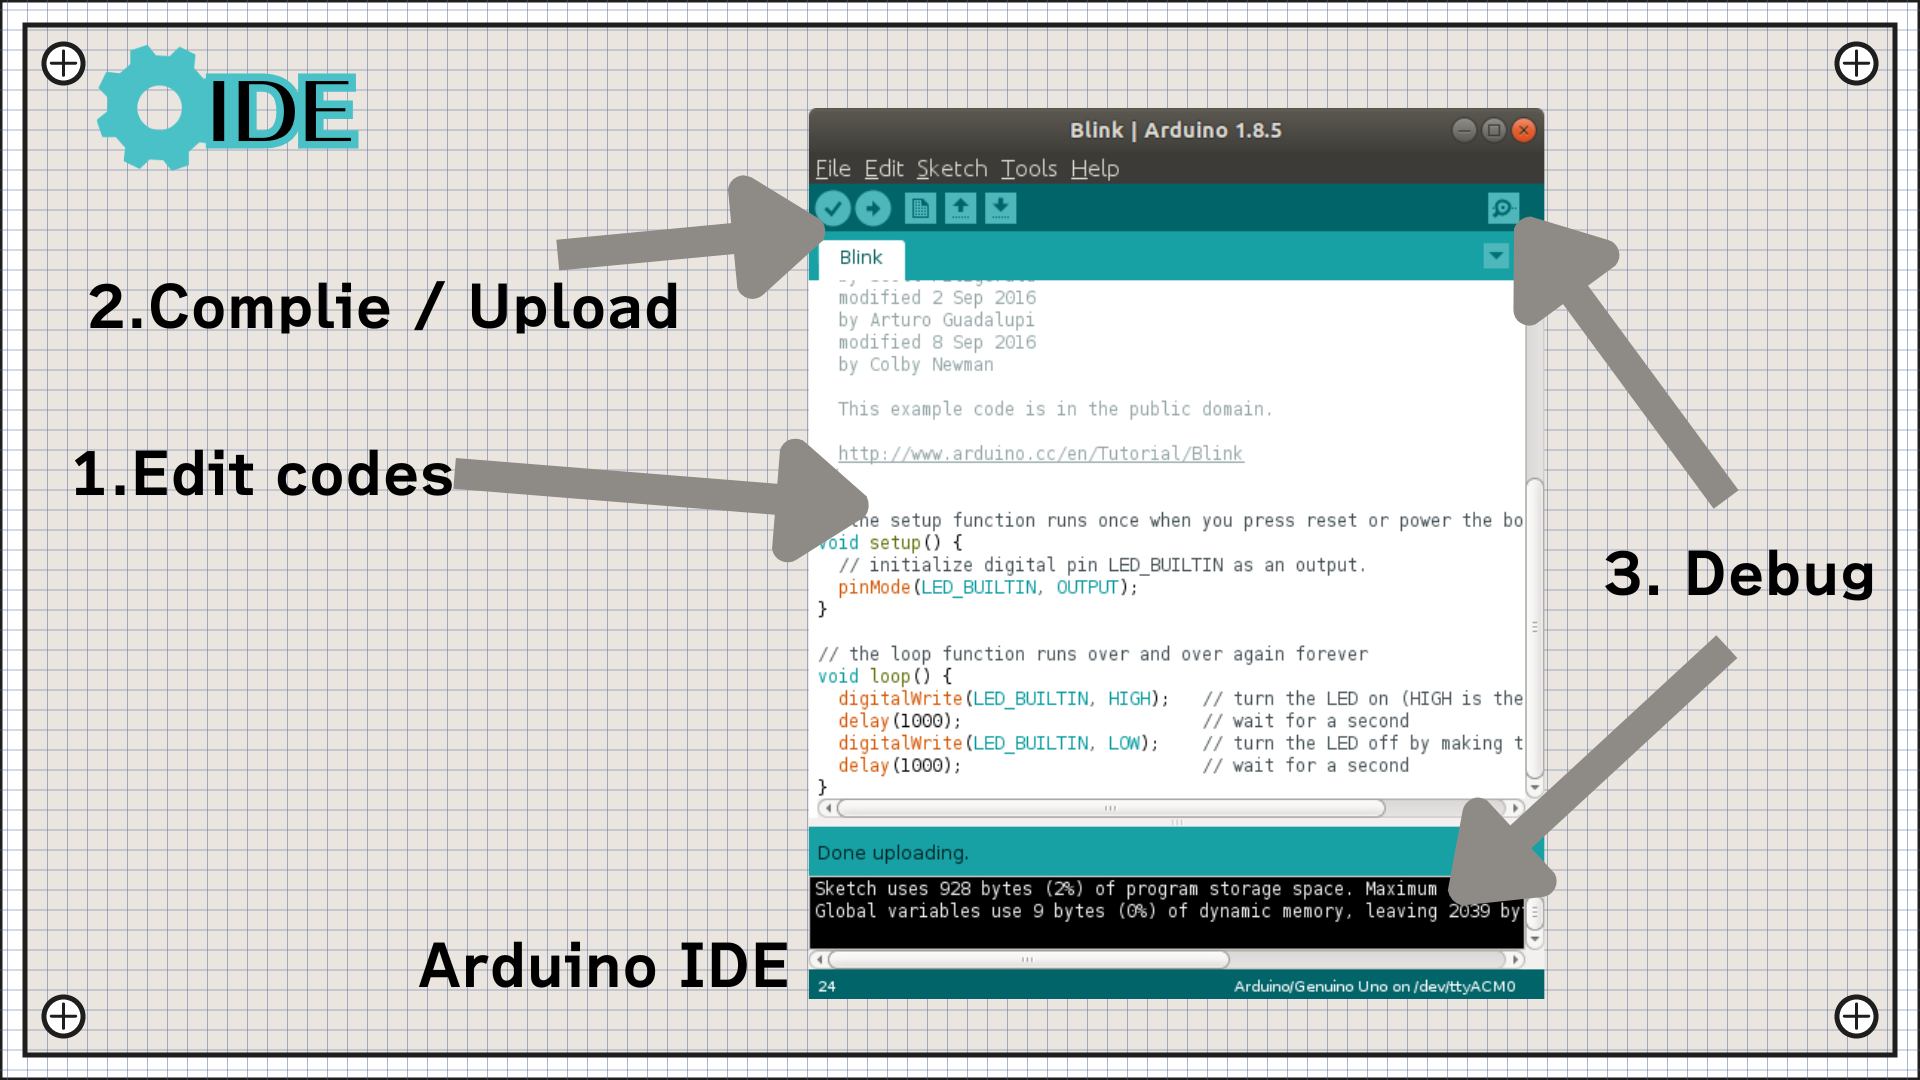Screen dimensions: 1920x1080
Task: Minimize the Arduino window
Action: point(1464,130)
